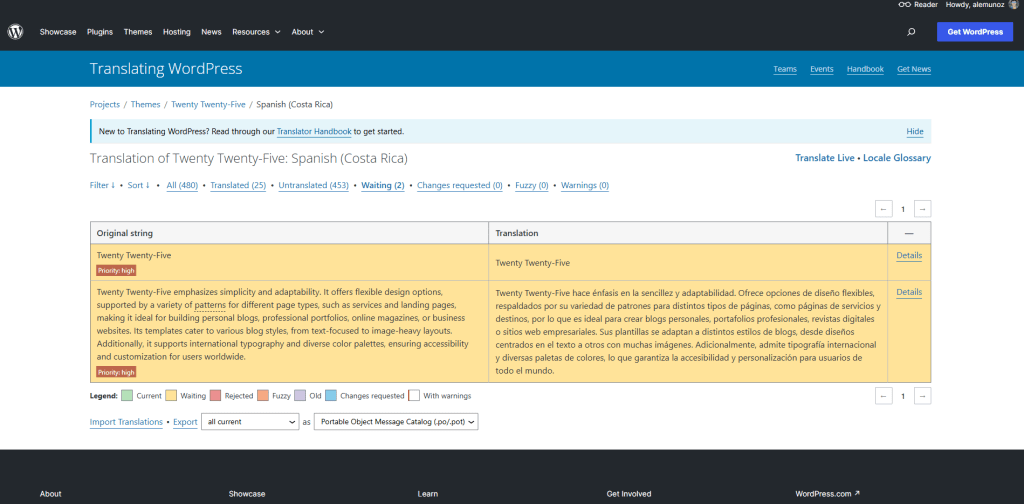Click the Reader glasses icon
Image resolution: width=1024 pixels, height=504 pixels.
coord(904,5)
